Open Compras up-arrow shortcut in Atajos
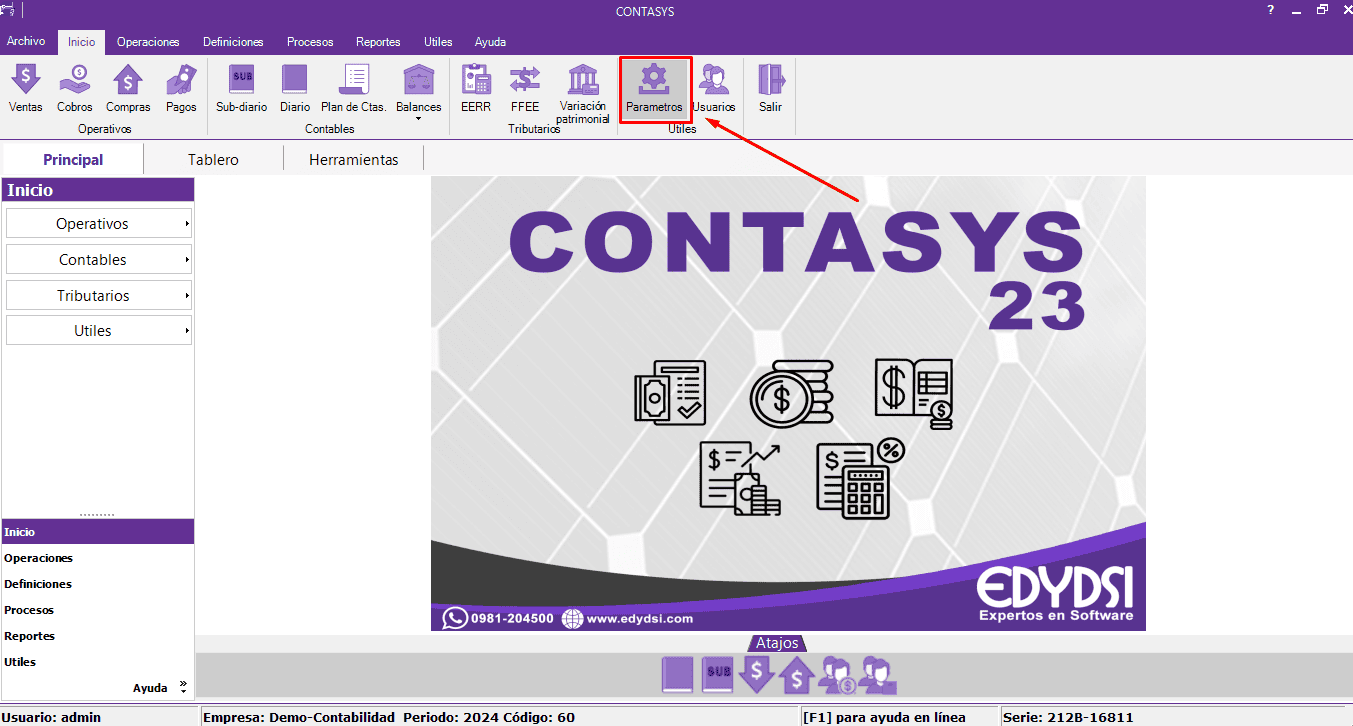The image size is (1353, 726). click(x=796, y=675)
